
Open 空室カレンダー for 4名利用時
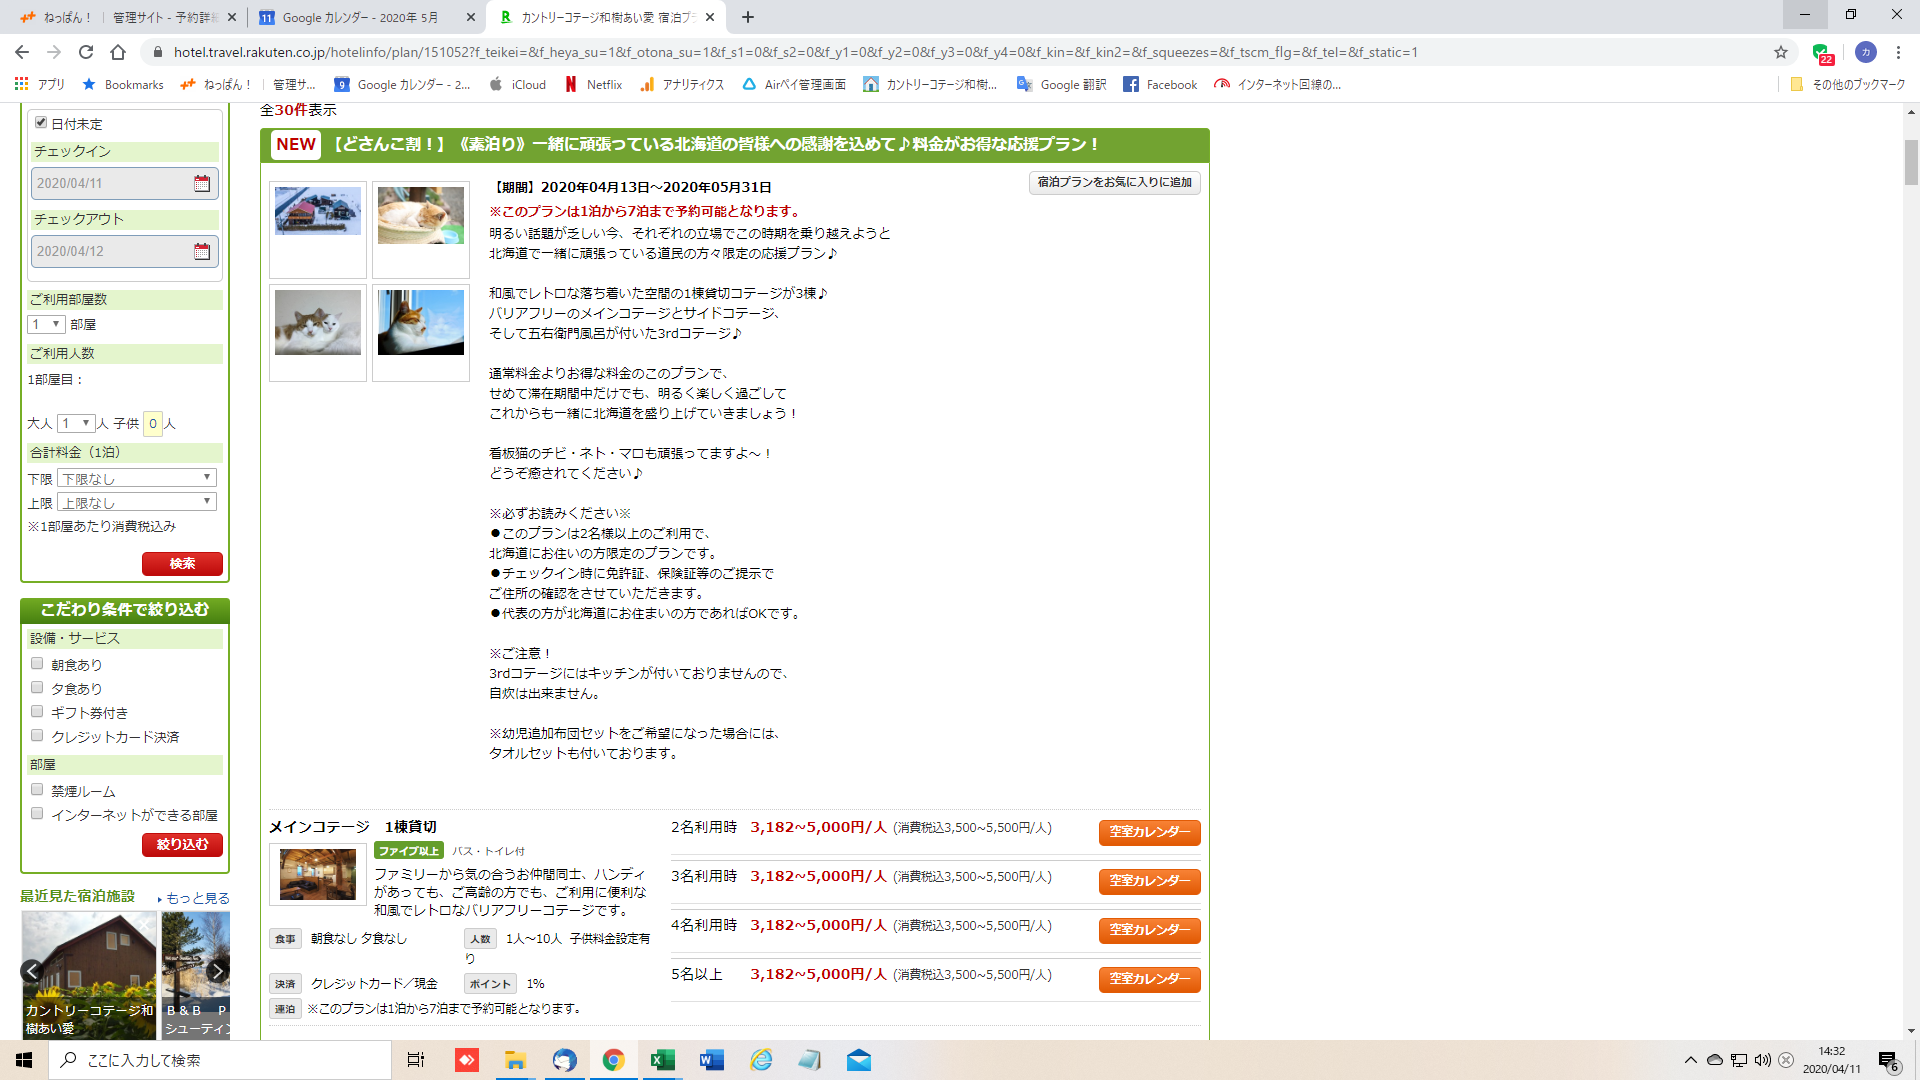pyautogui.click(x=1149, y=930)
